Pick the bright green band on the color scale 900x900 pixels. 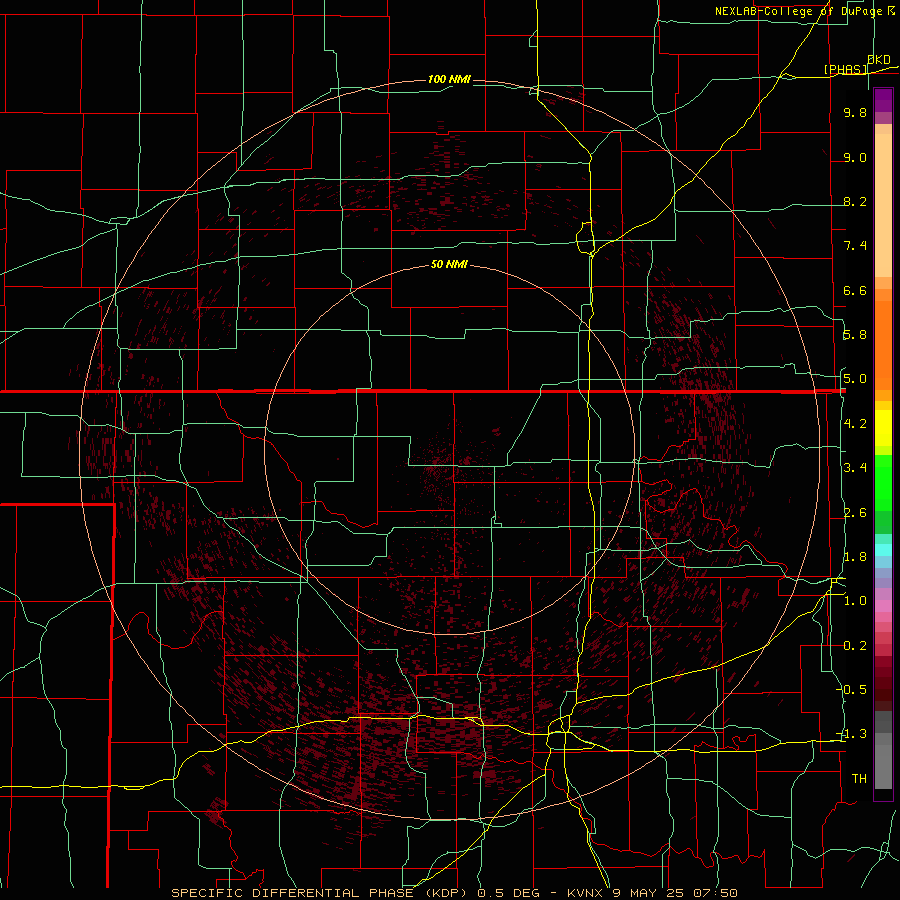coord(883,483)
